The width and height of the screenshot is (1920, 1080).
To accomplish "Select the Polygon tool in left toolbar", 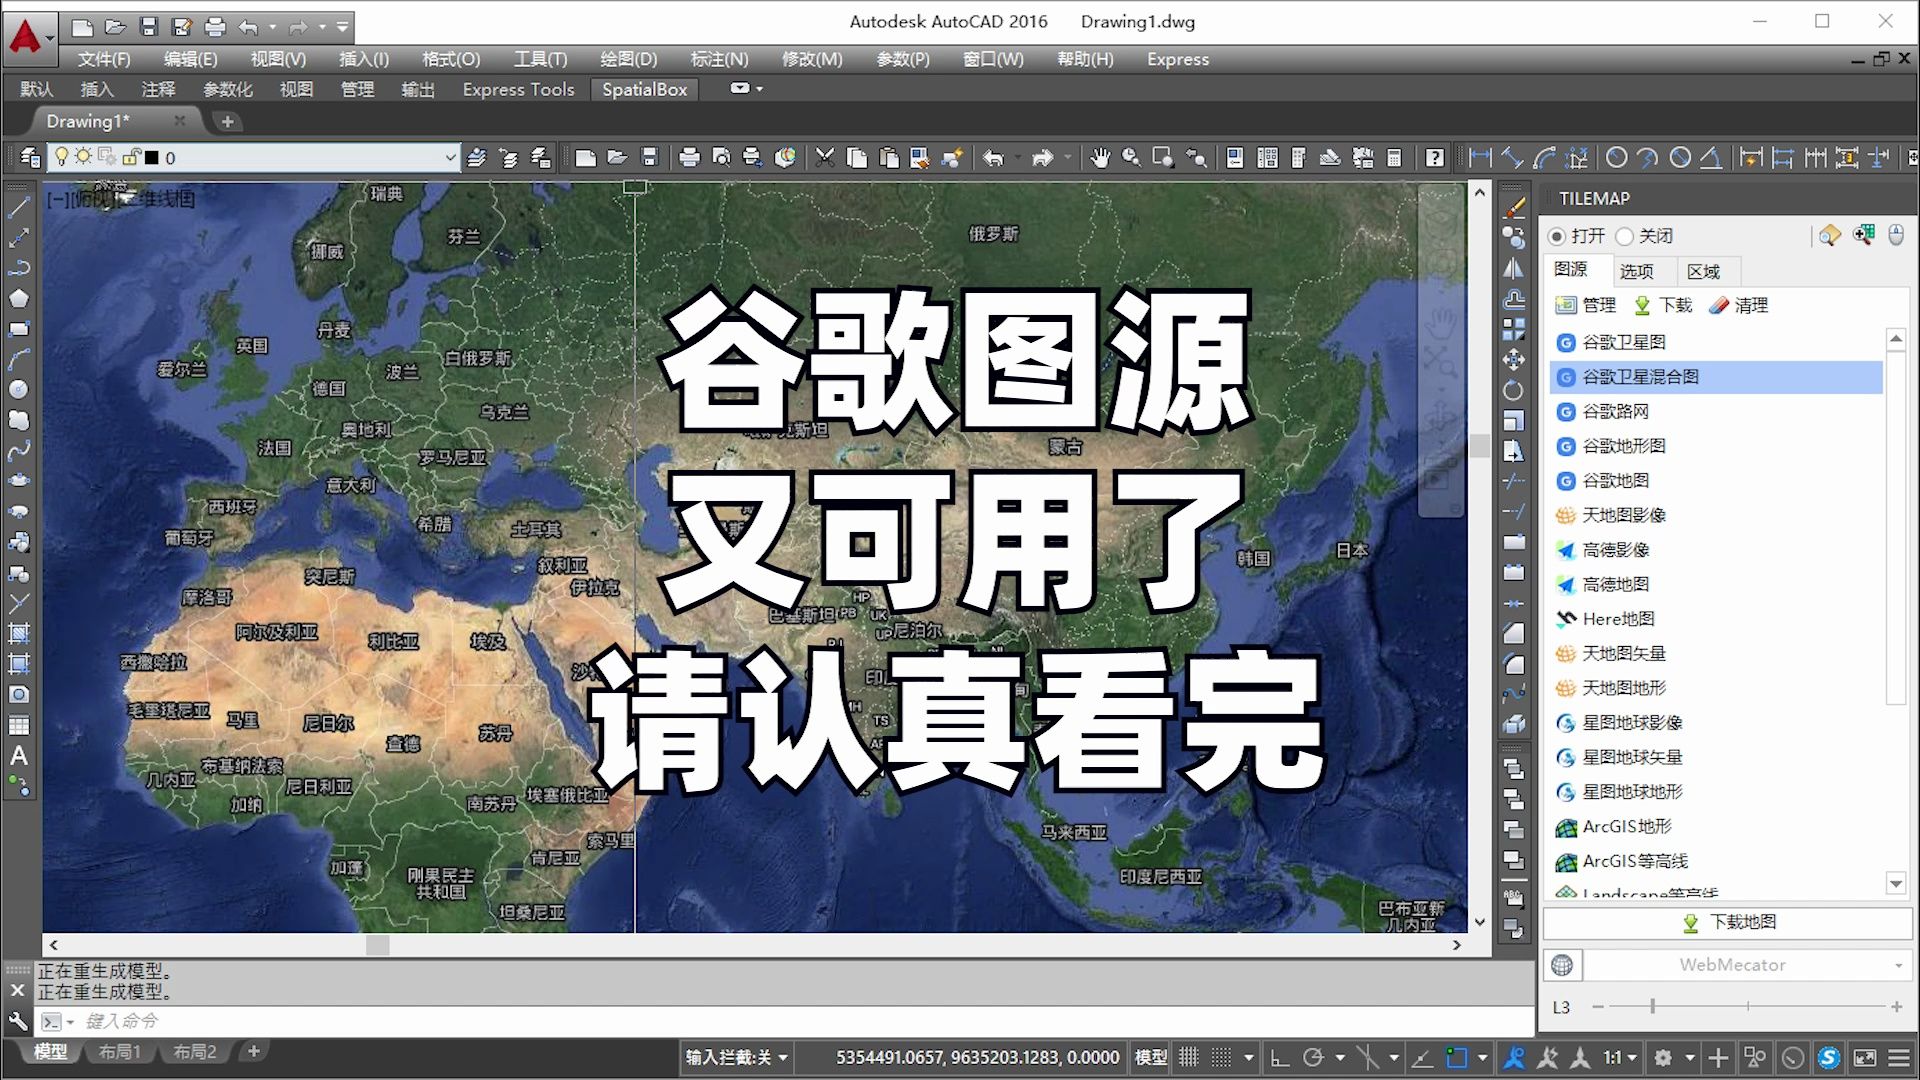I will click(x=19, y=298).
